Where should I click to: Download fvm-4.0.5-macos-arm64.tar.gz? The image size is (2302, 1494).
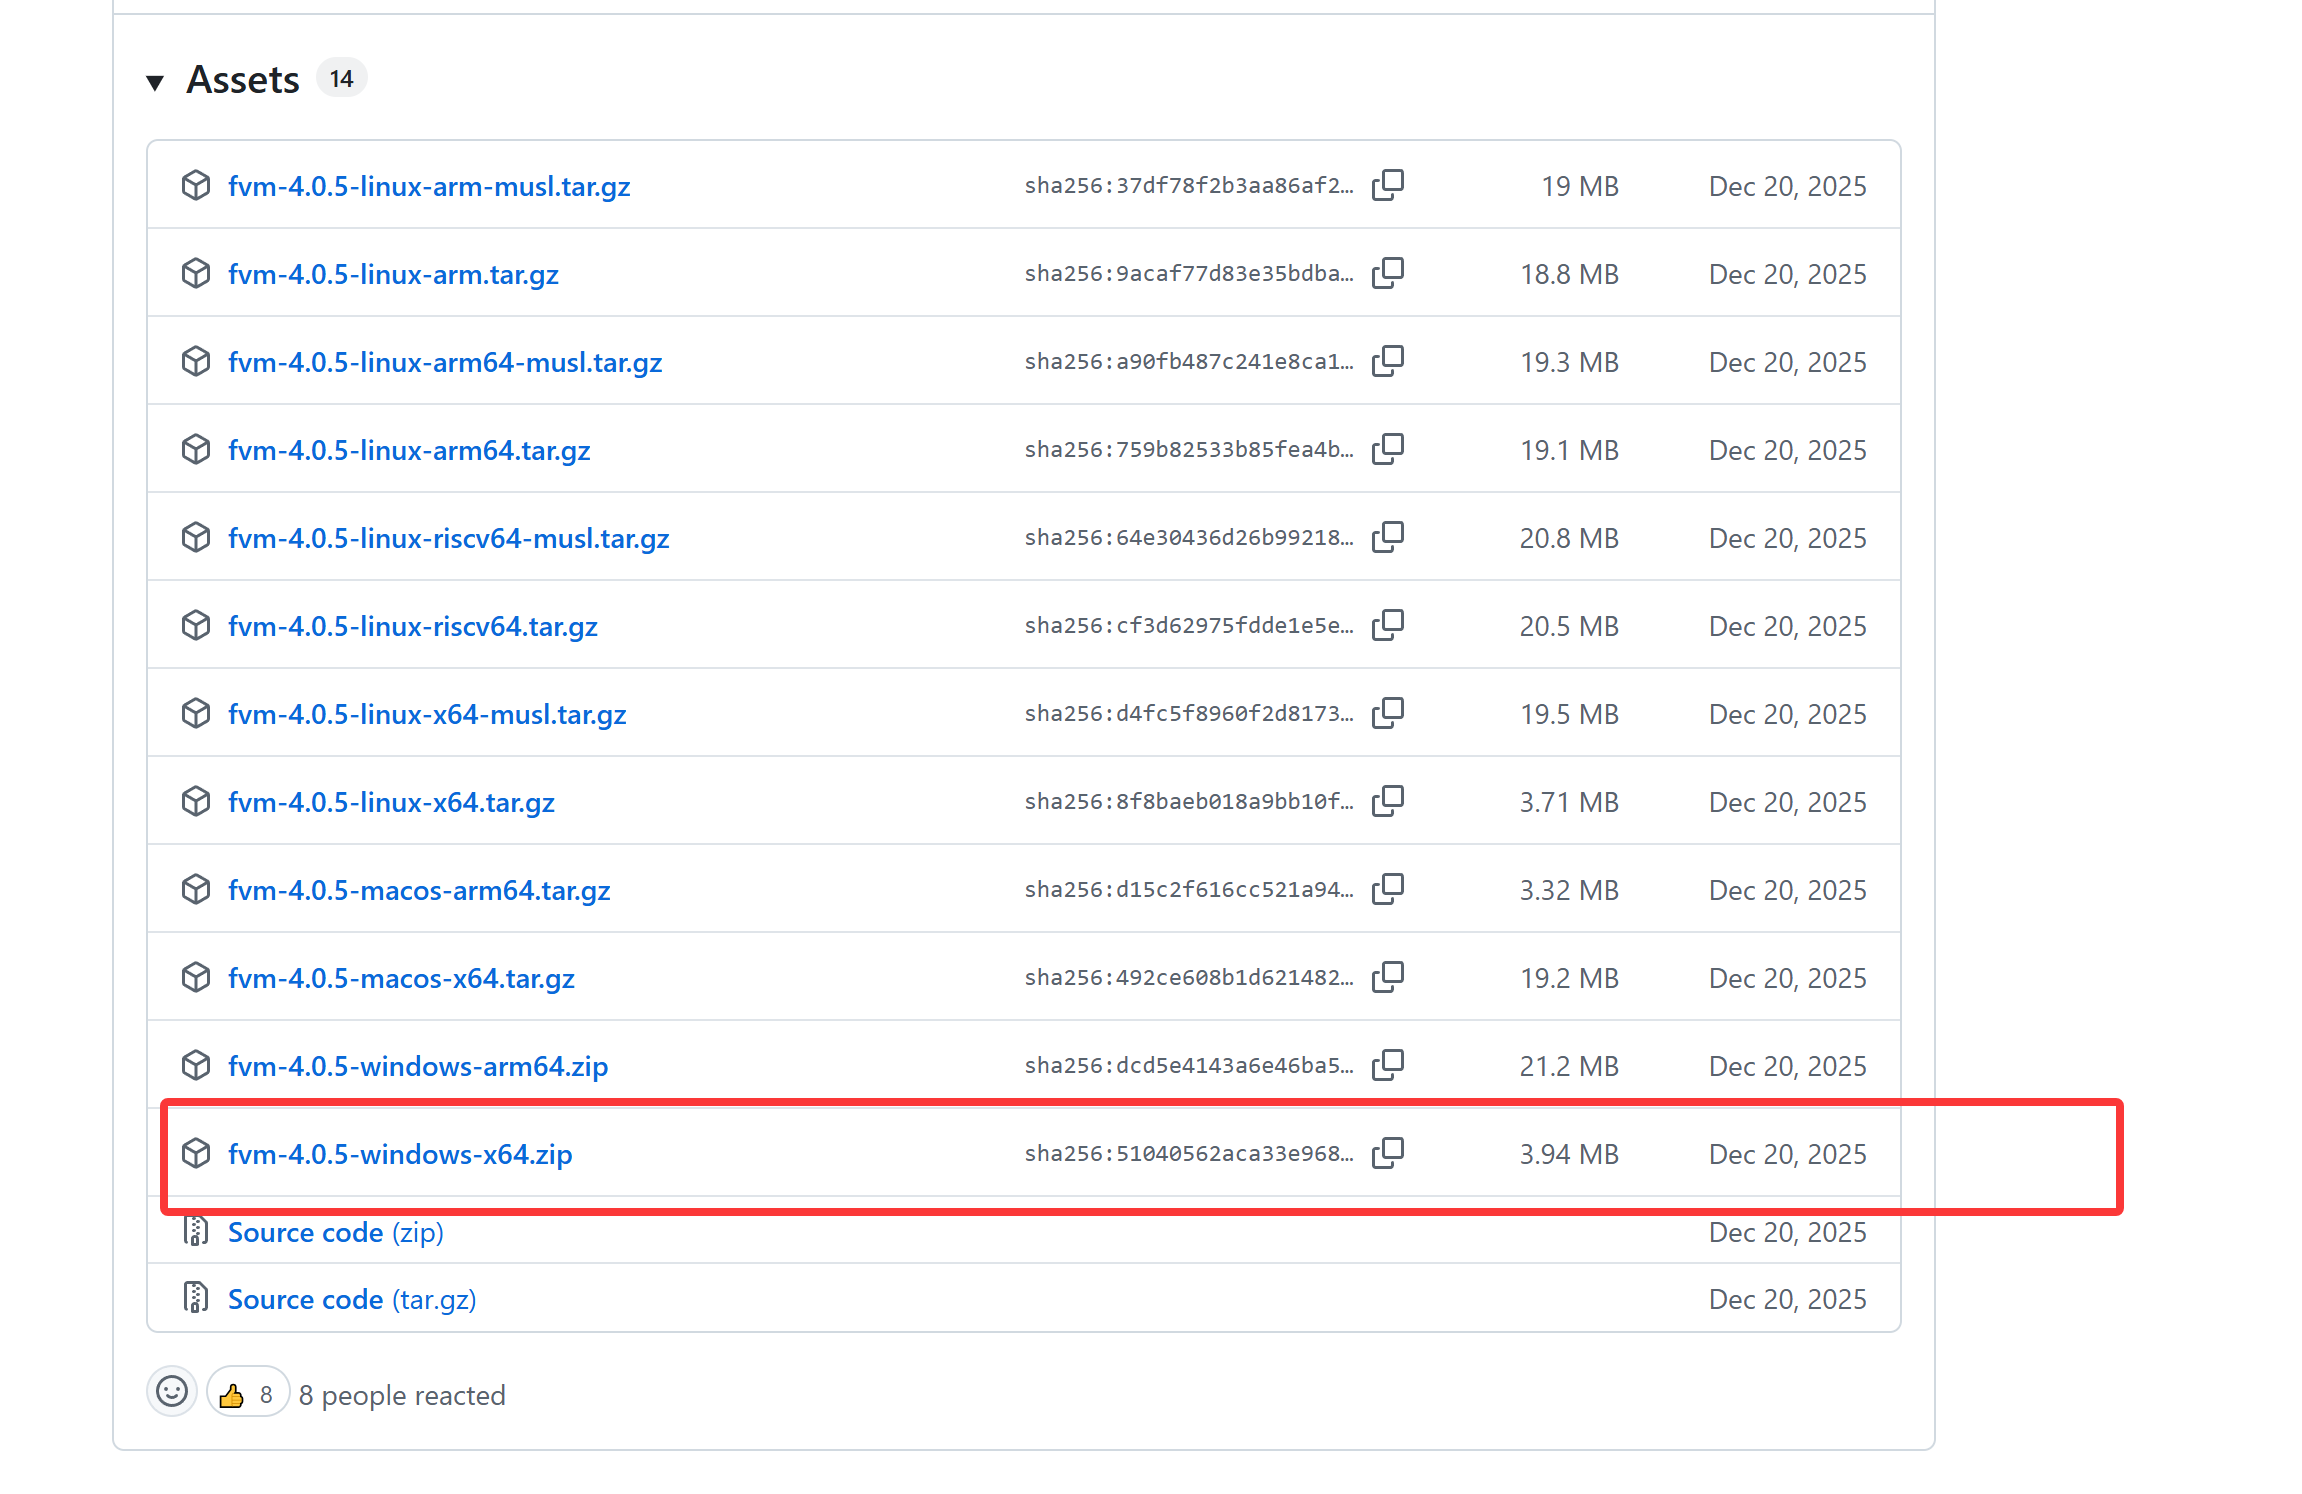(x=419, y=890)
